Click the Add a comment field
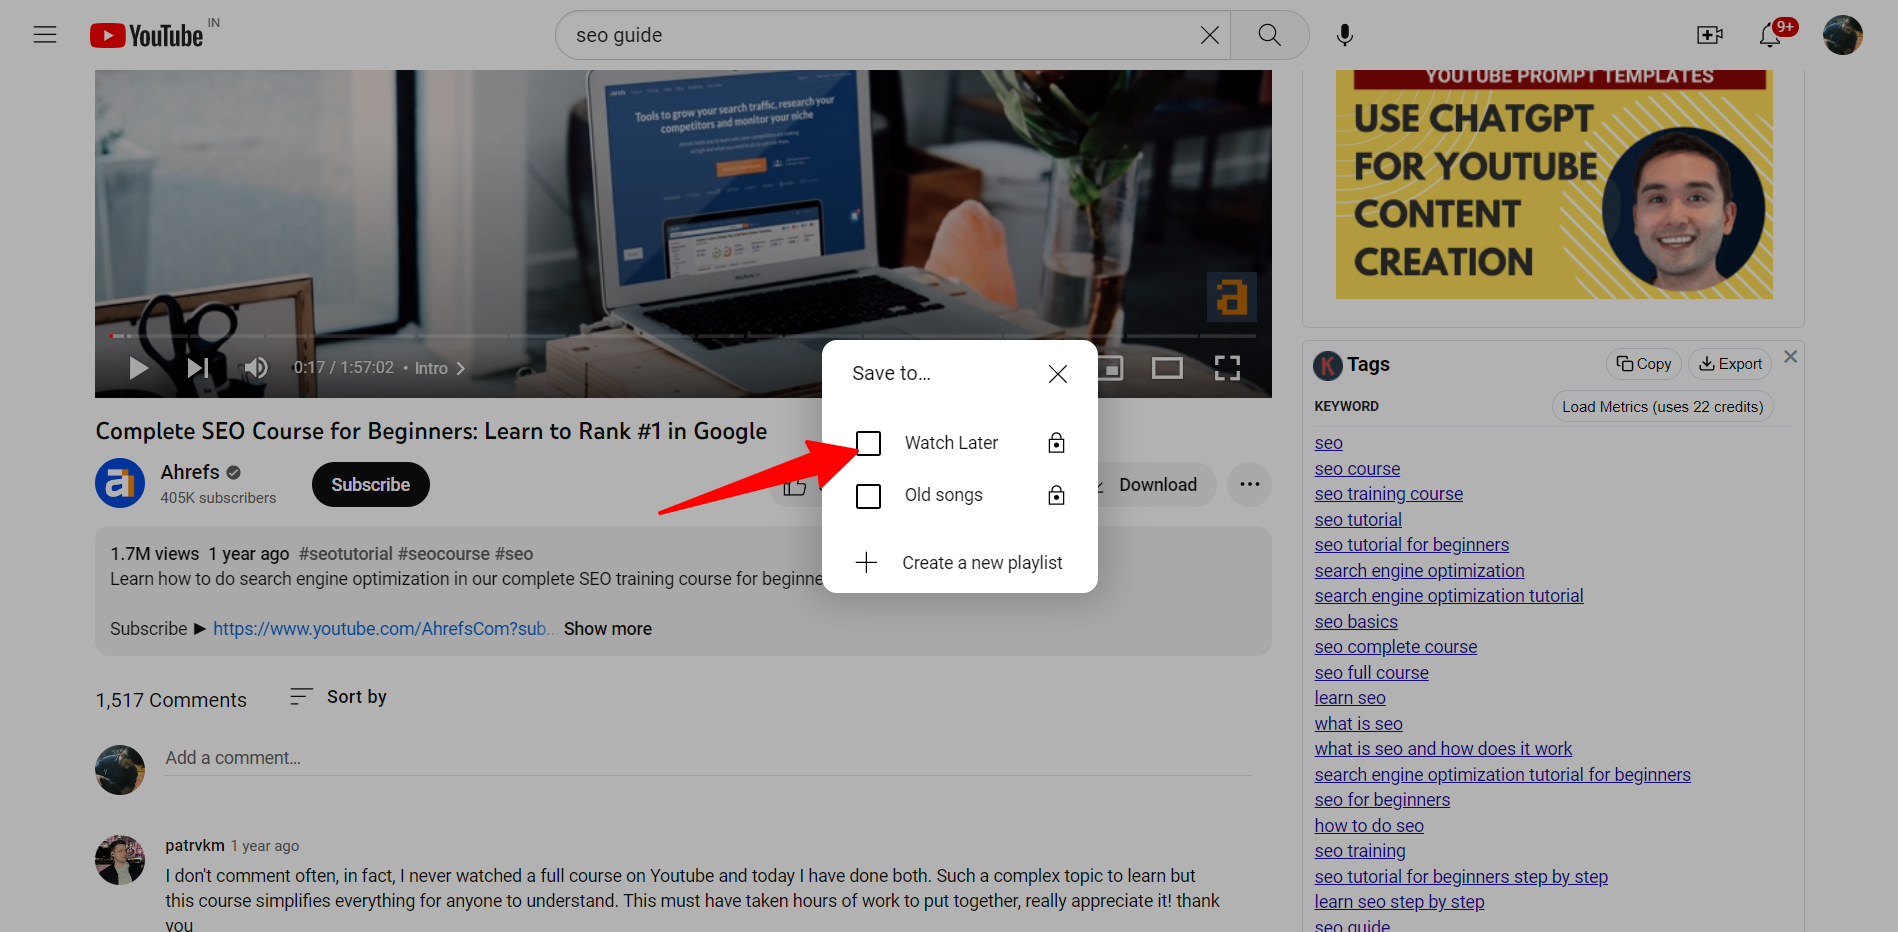 point(700,758)
